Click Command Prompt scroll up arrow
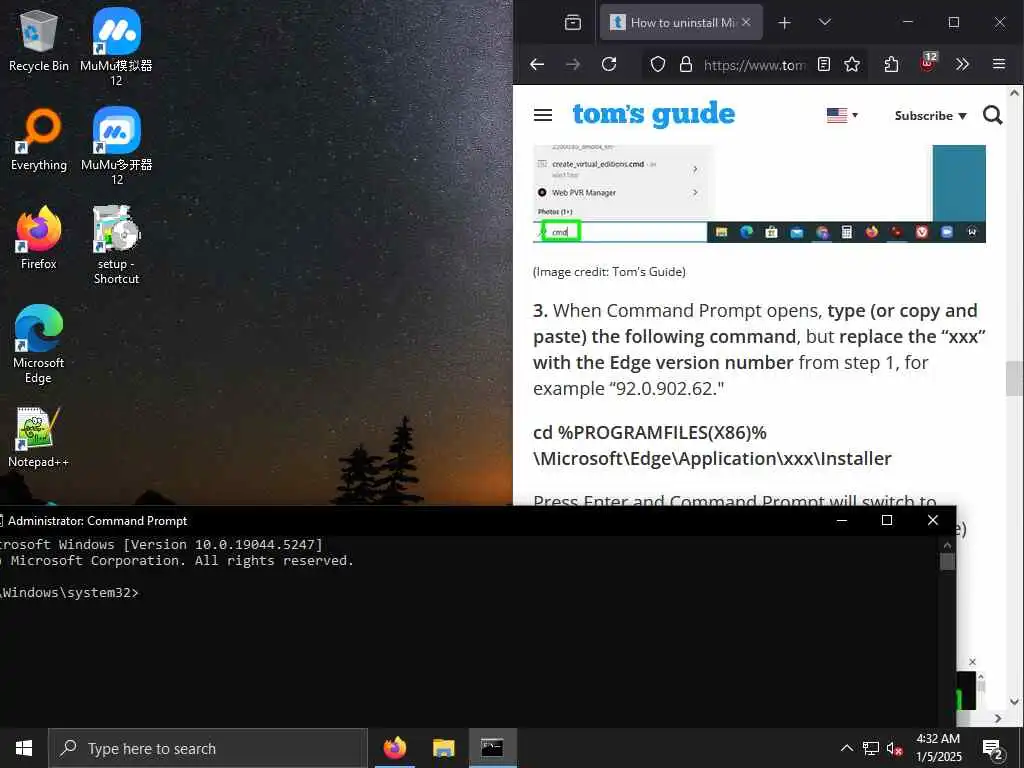This screenshot has width=1024, height=768. (x=948, y=544)
